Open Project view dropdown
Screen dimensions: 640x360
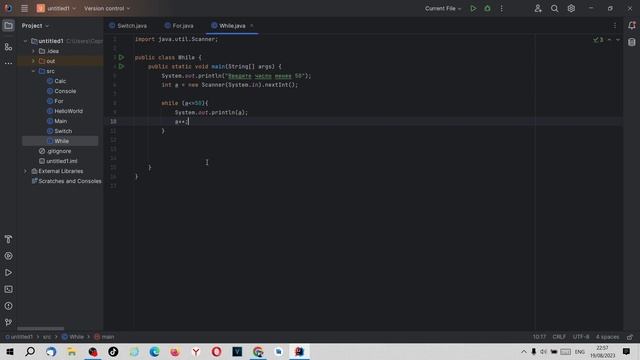[x=35, y=26]
